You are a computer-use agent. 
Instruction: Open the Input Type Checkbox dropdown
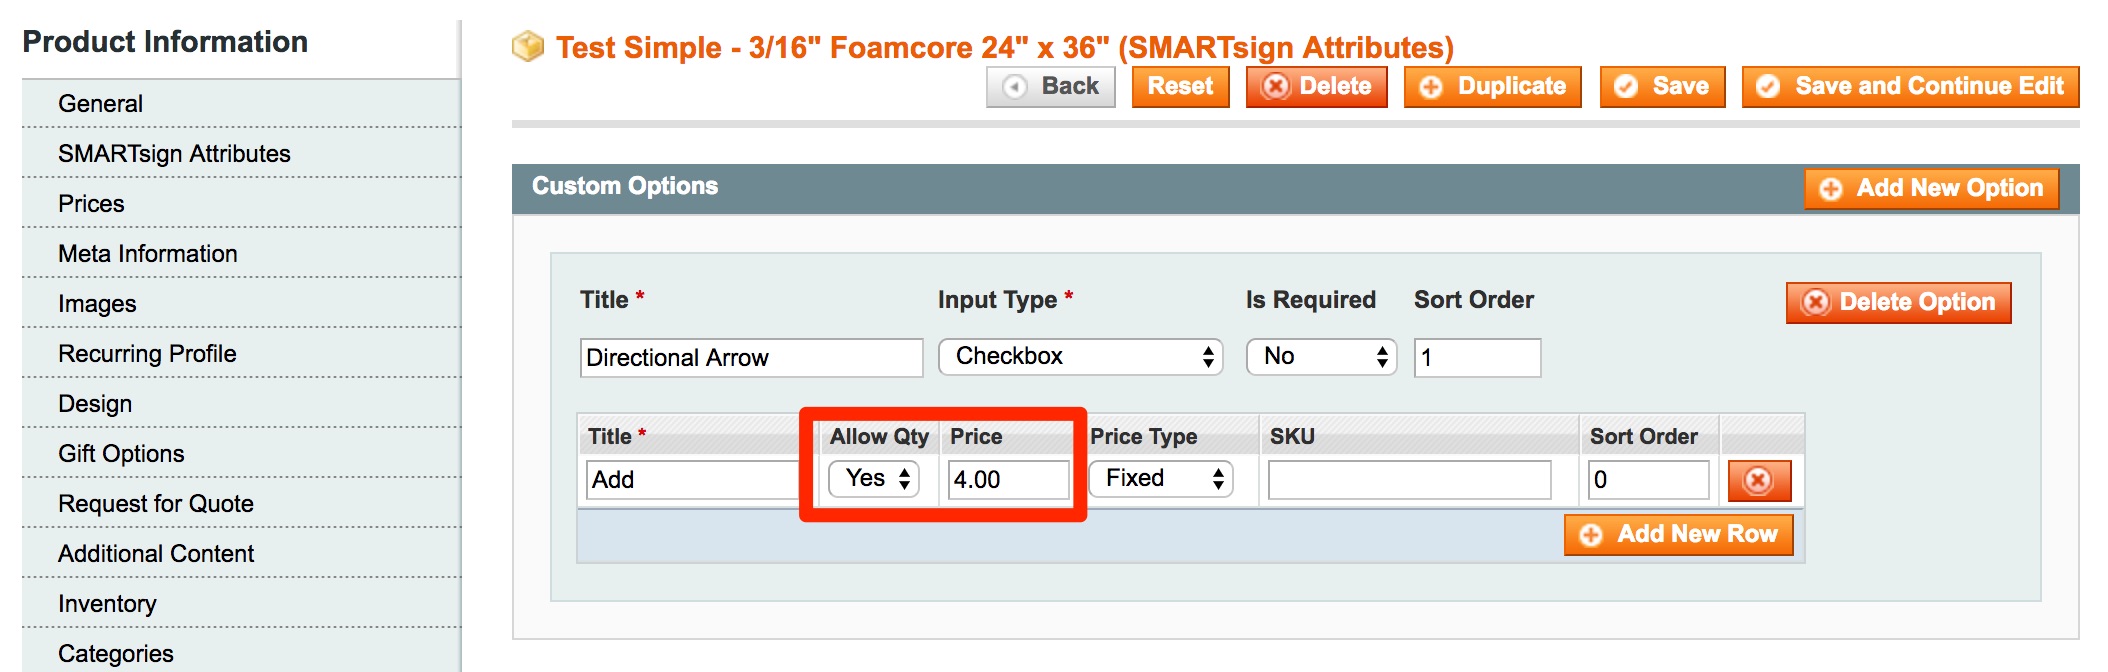pyautogui.click(x=1080, y=357)
